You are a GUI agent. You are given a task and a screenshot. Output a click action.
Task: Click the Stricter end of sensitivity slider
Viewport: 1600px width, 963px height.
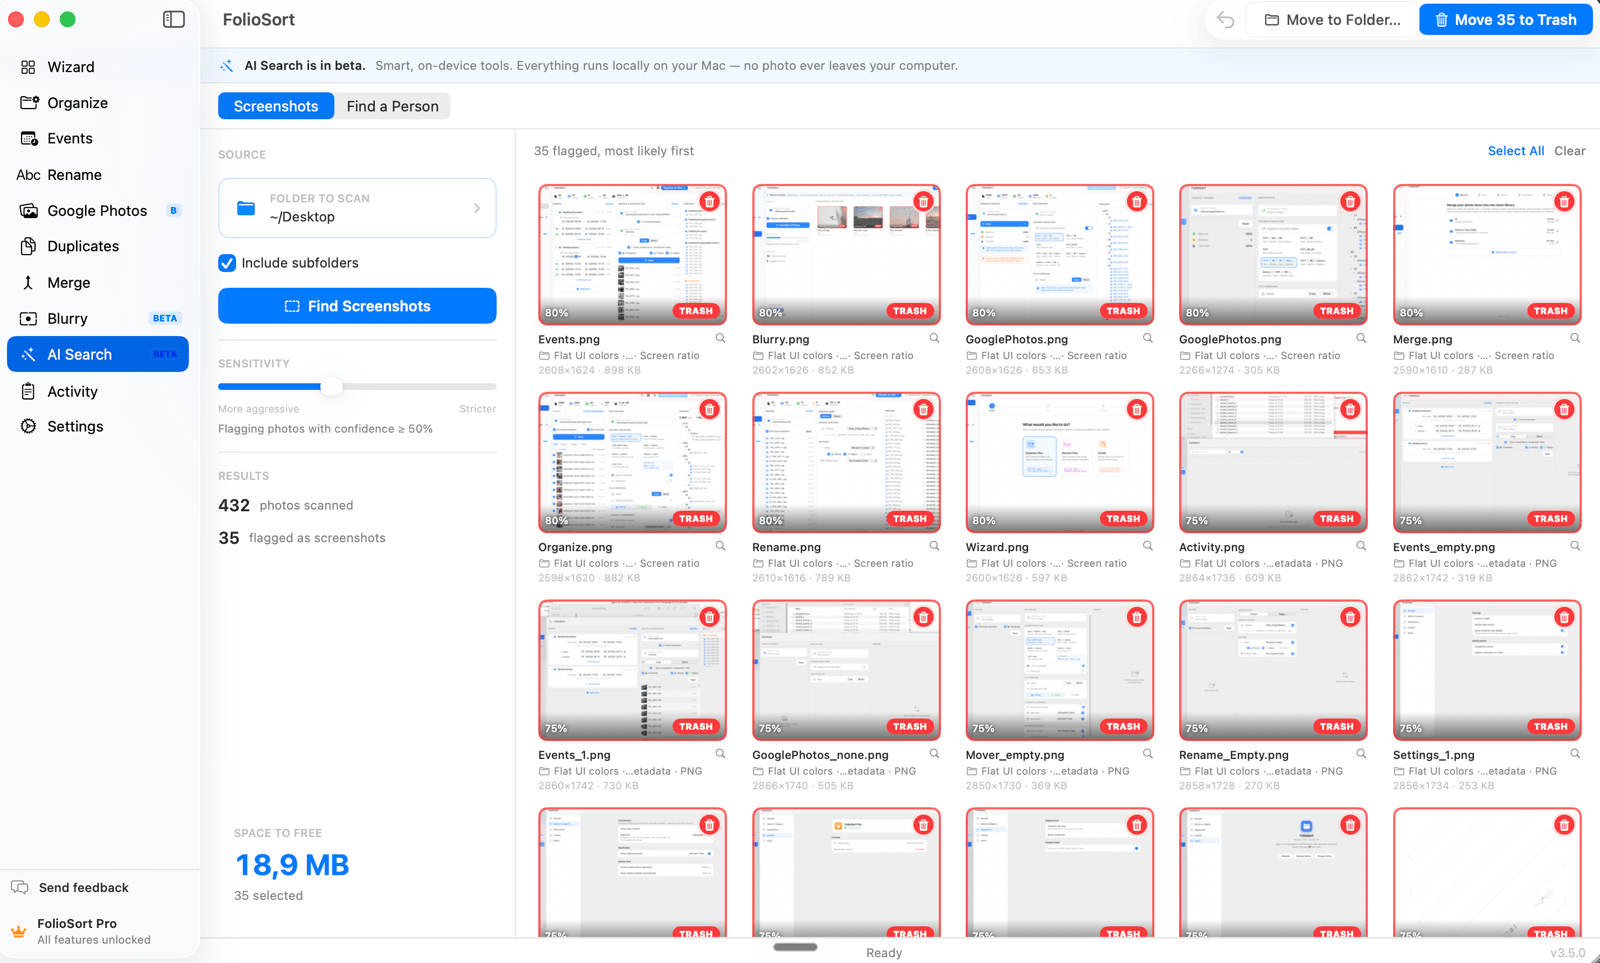pos(477,408)
